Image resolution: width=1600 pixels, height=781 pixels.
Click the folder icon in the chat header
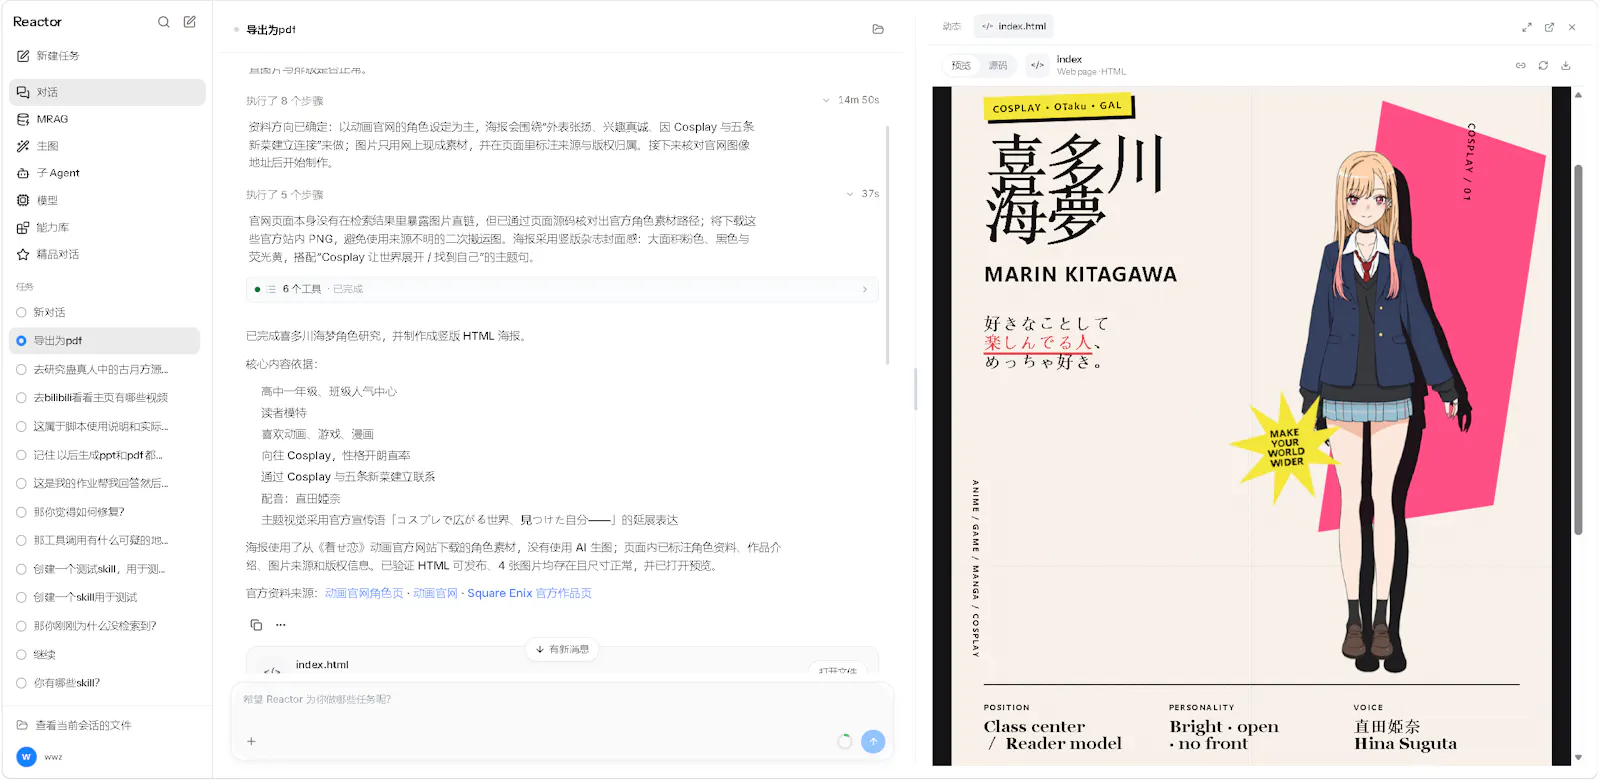click(878, 29)
